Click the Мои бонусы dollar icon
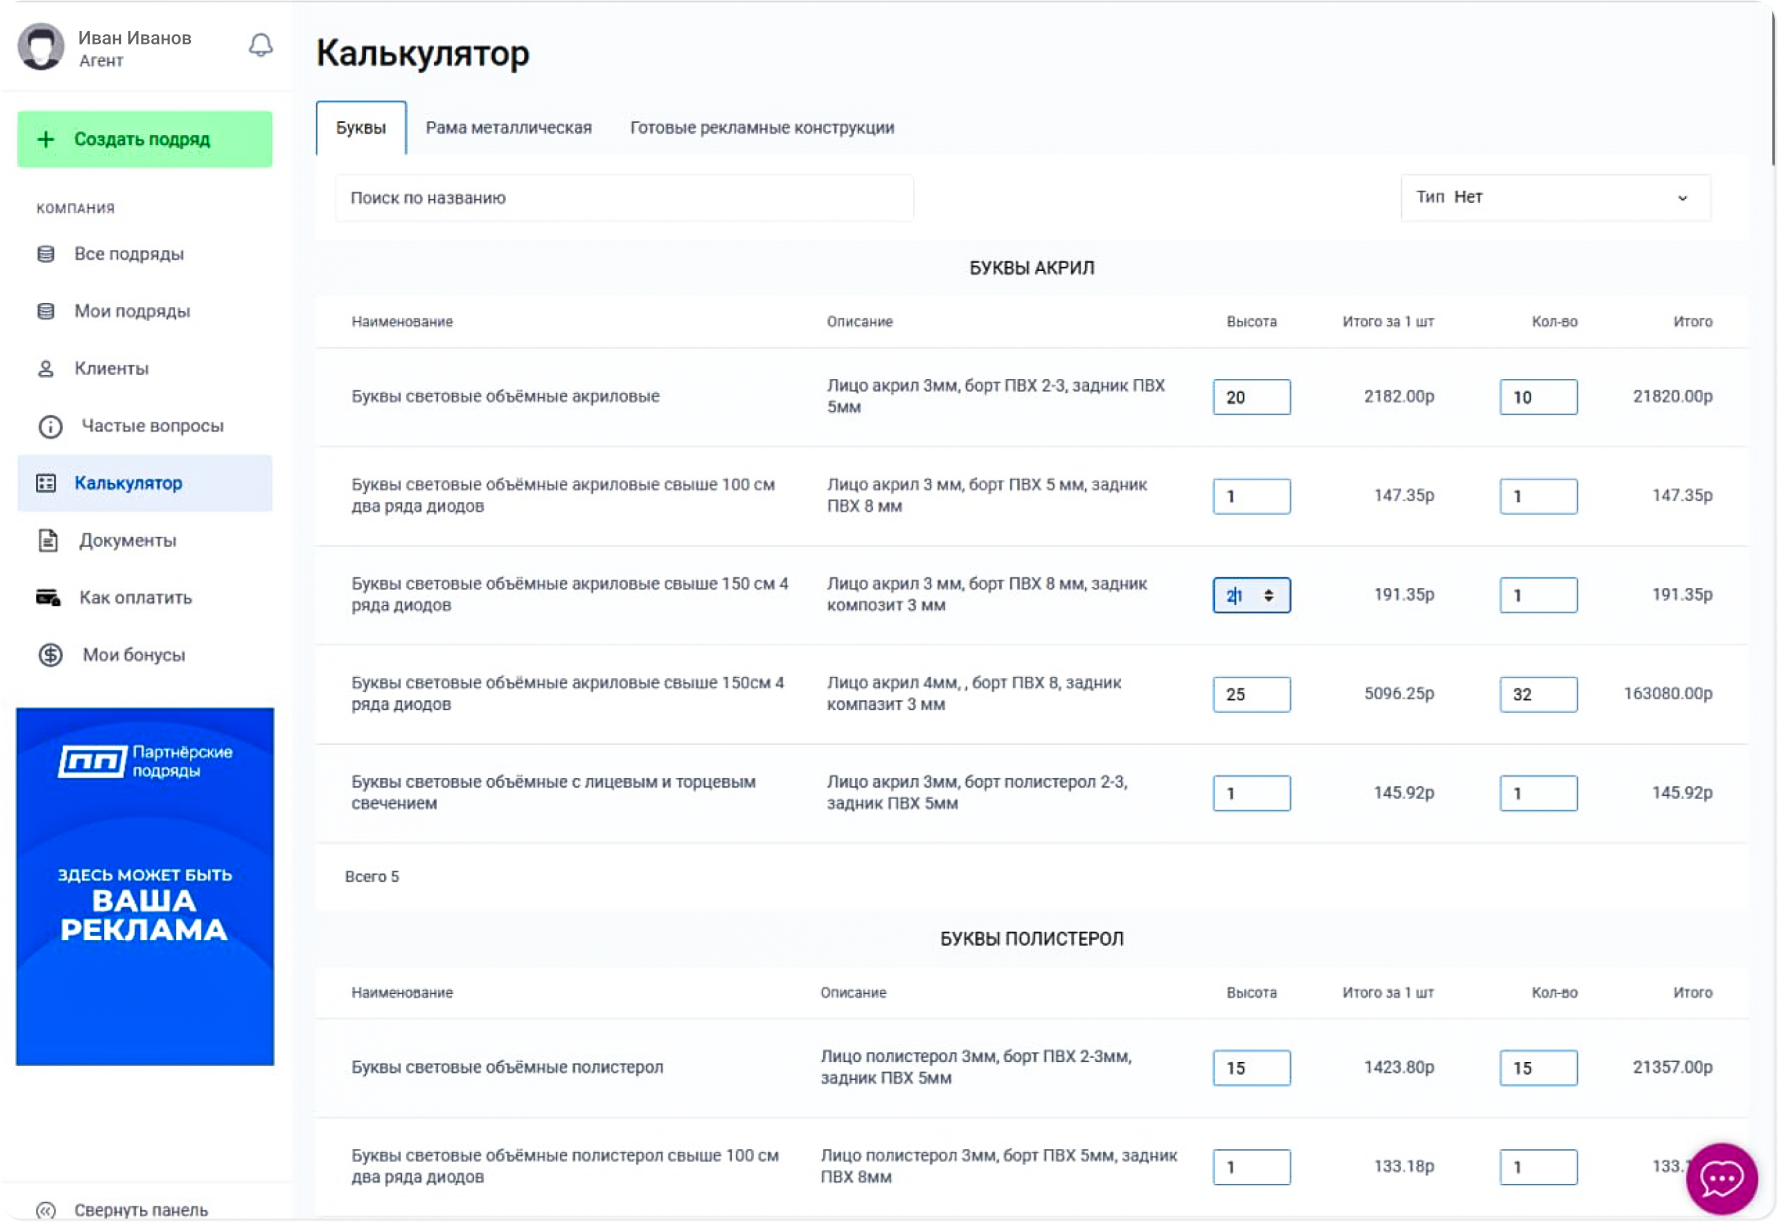The height and width of the screenshot is (1223, 1779). tap(50, 655)
